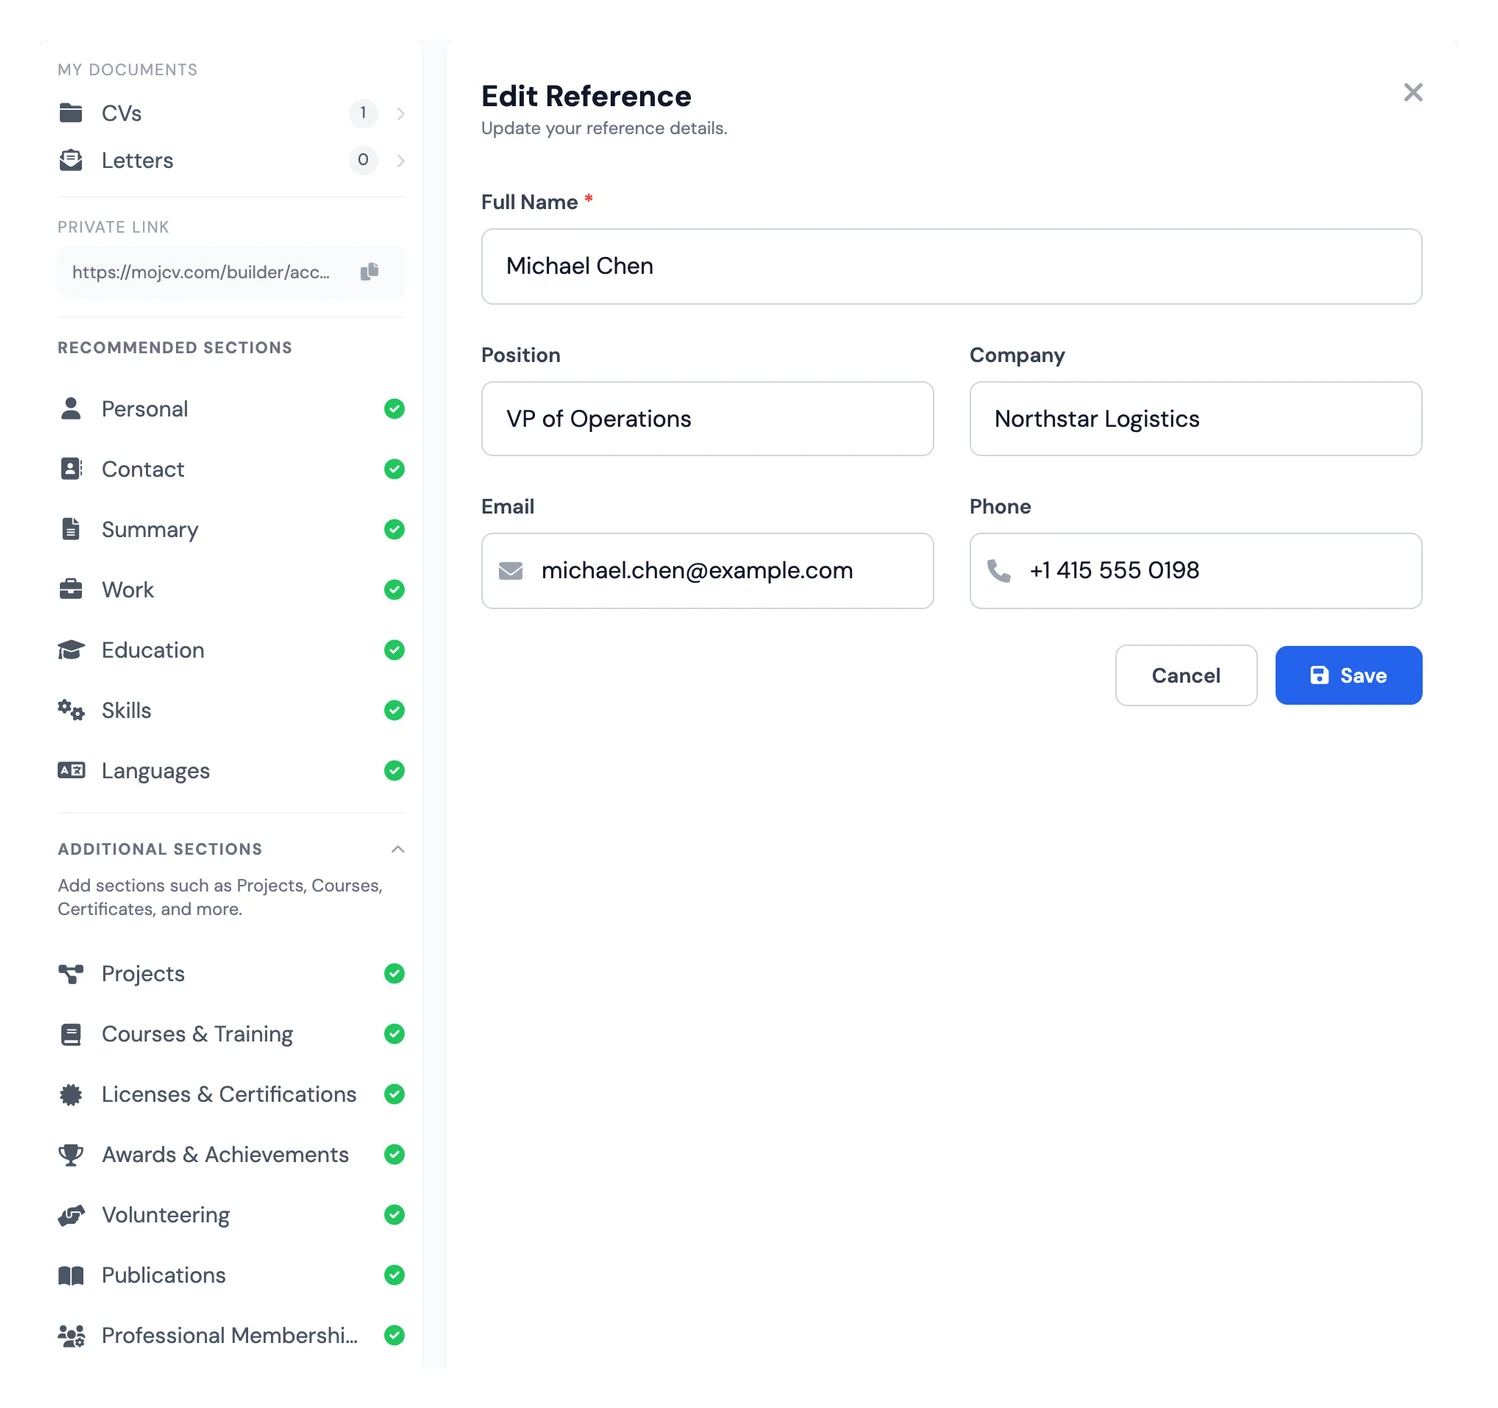Cancel editing the reference
The width and height of the screenshot is (1498, 1408).
click(1186, 675)
